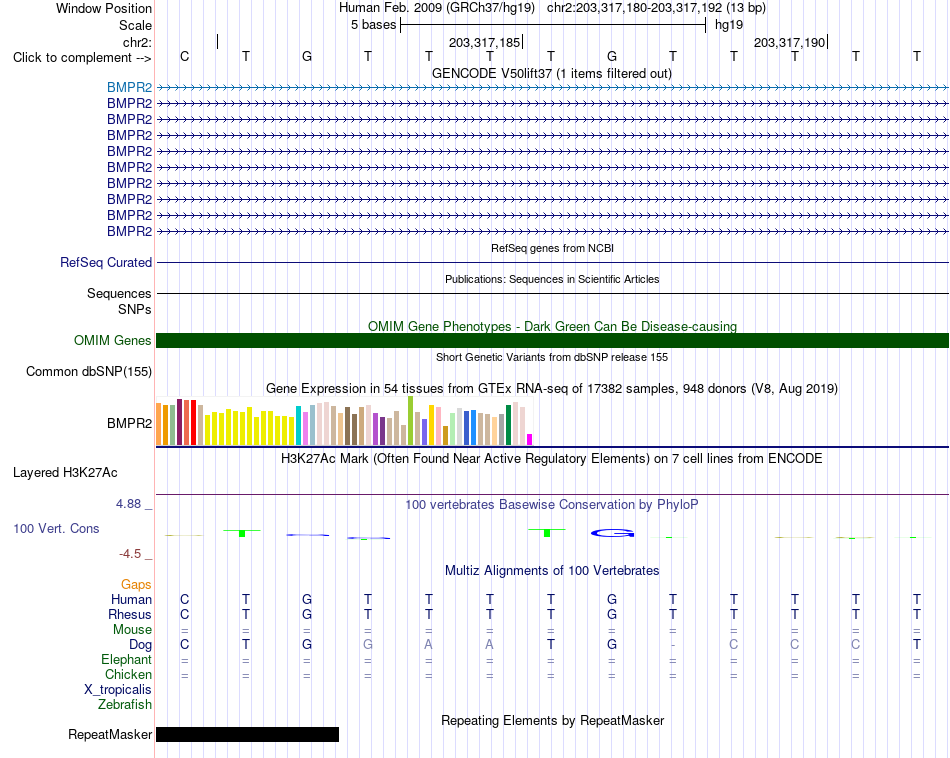Click the position marker 203,317,185
The image size is (950, 758).
[x=485, y=42]
